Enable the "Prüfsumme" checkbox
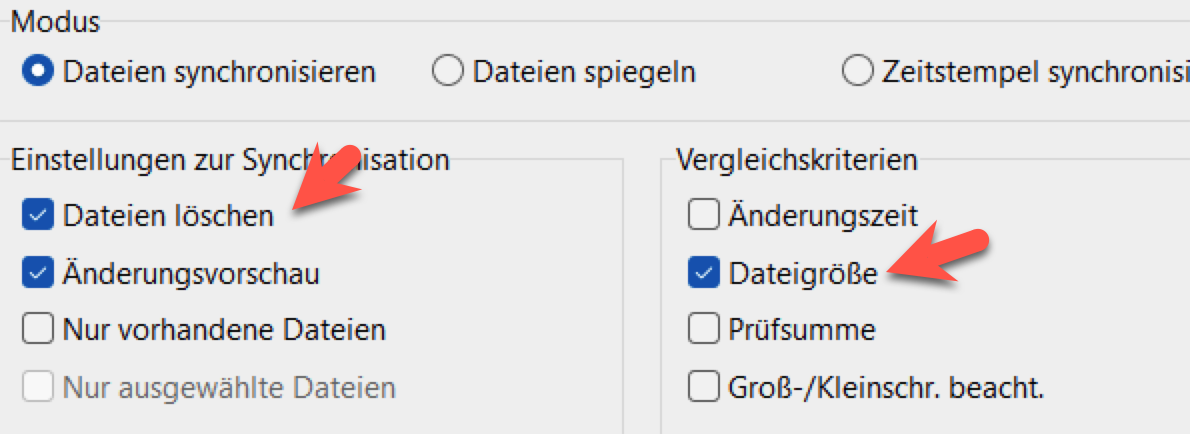 coord(704,329)
